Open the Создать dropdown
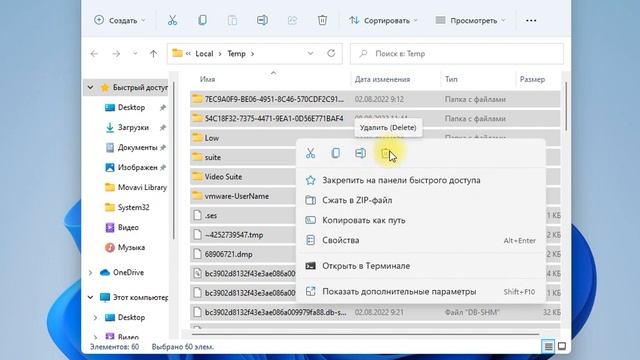This screenshot has height=360, width=640. tap(120, 20)
